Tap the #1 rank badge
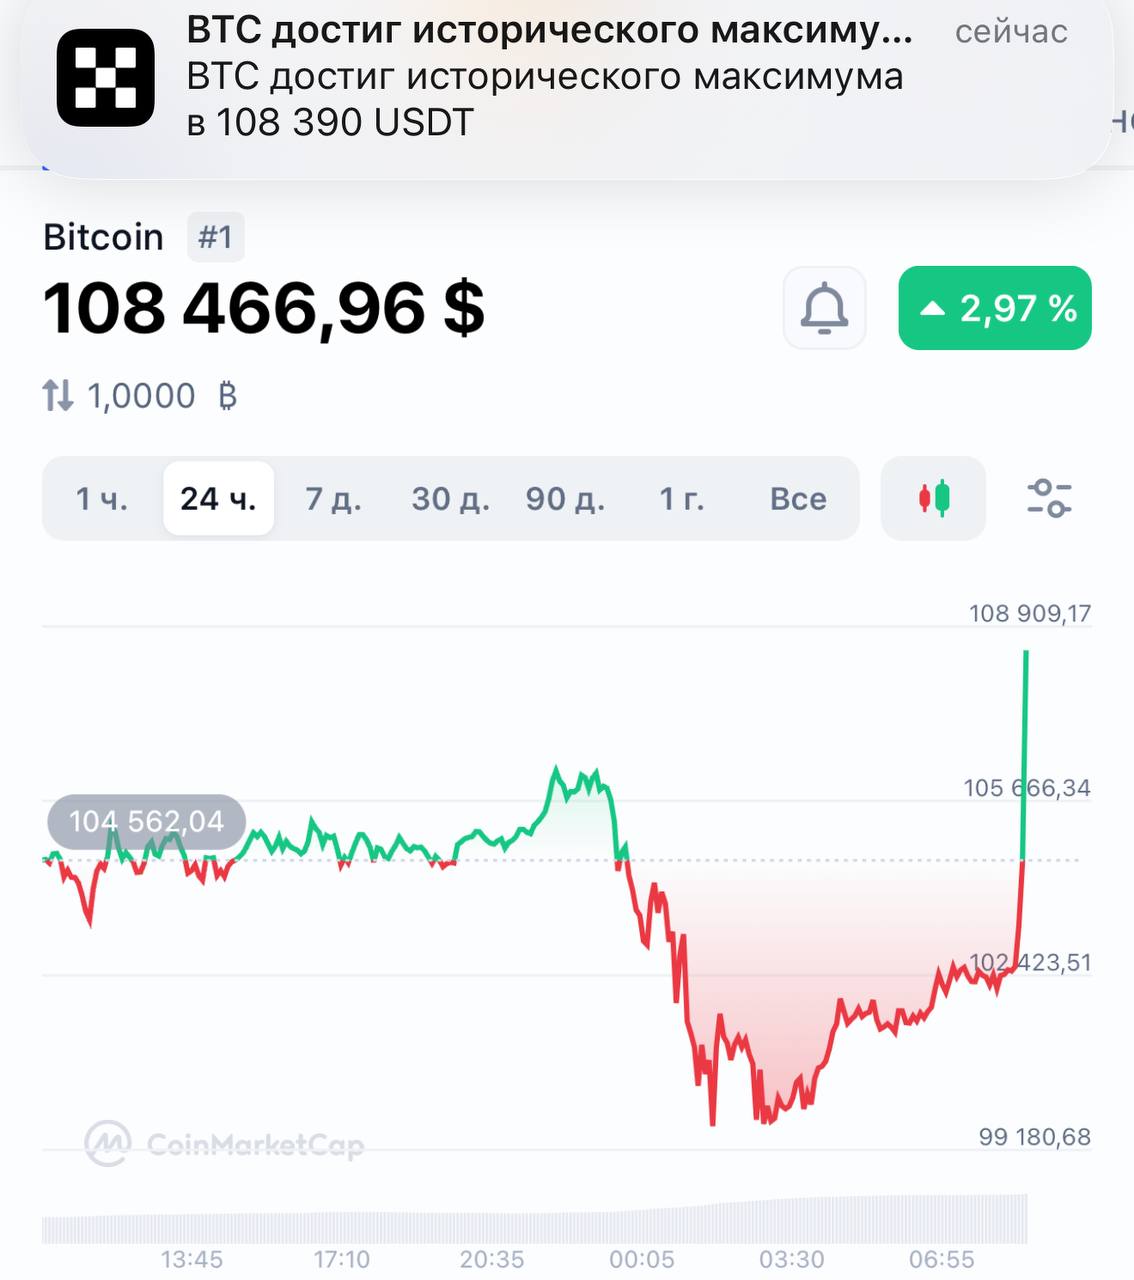This screenshot has width=1134, height=1280. (x=215, y=237)
